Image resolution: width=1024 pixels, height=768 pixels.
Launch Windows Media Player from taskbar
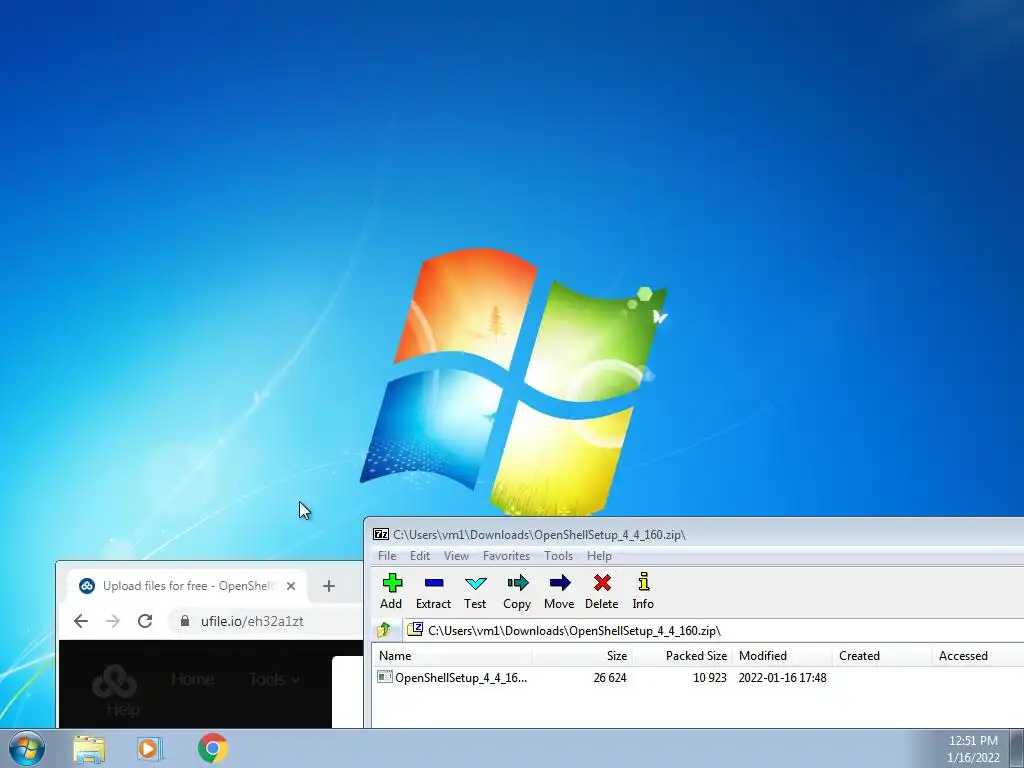click(150, 748)
